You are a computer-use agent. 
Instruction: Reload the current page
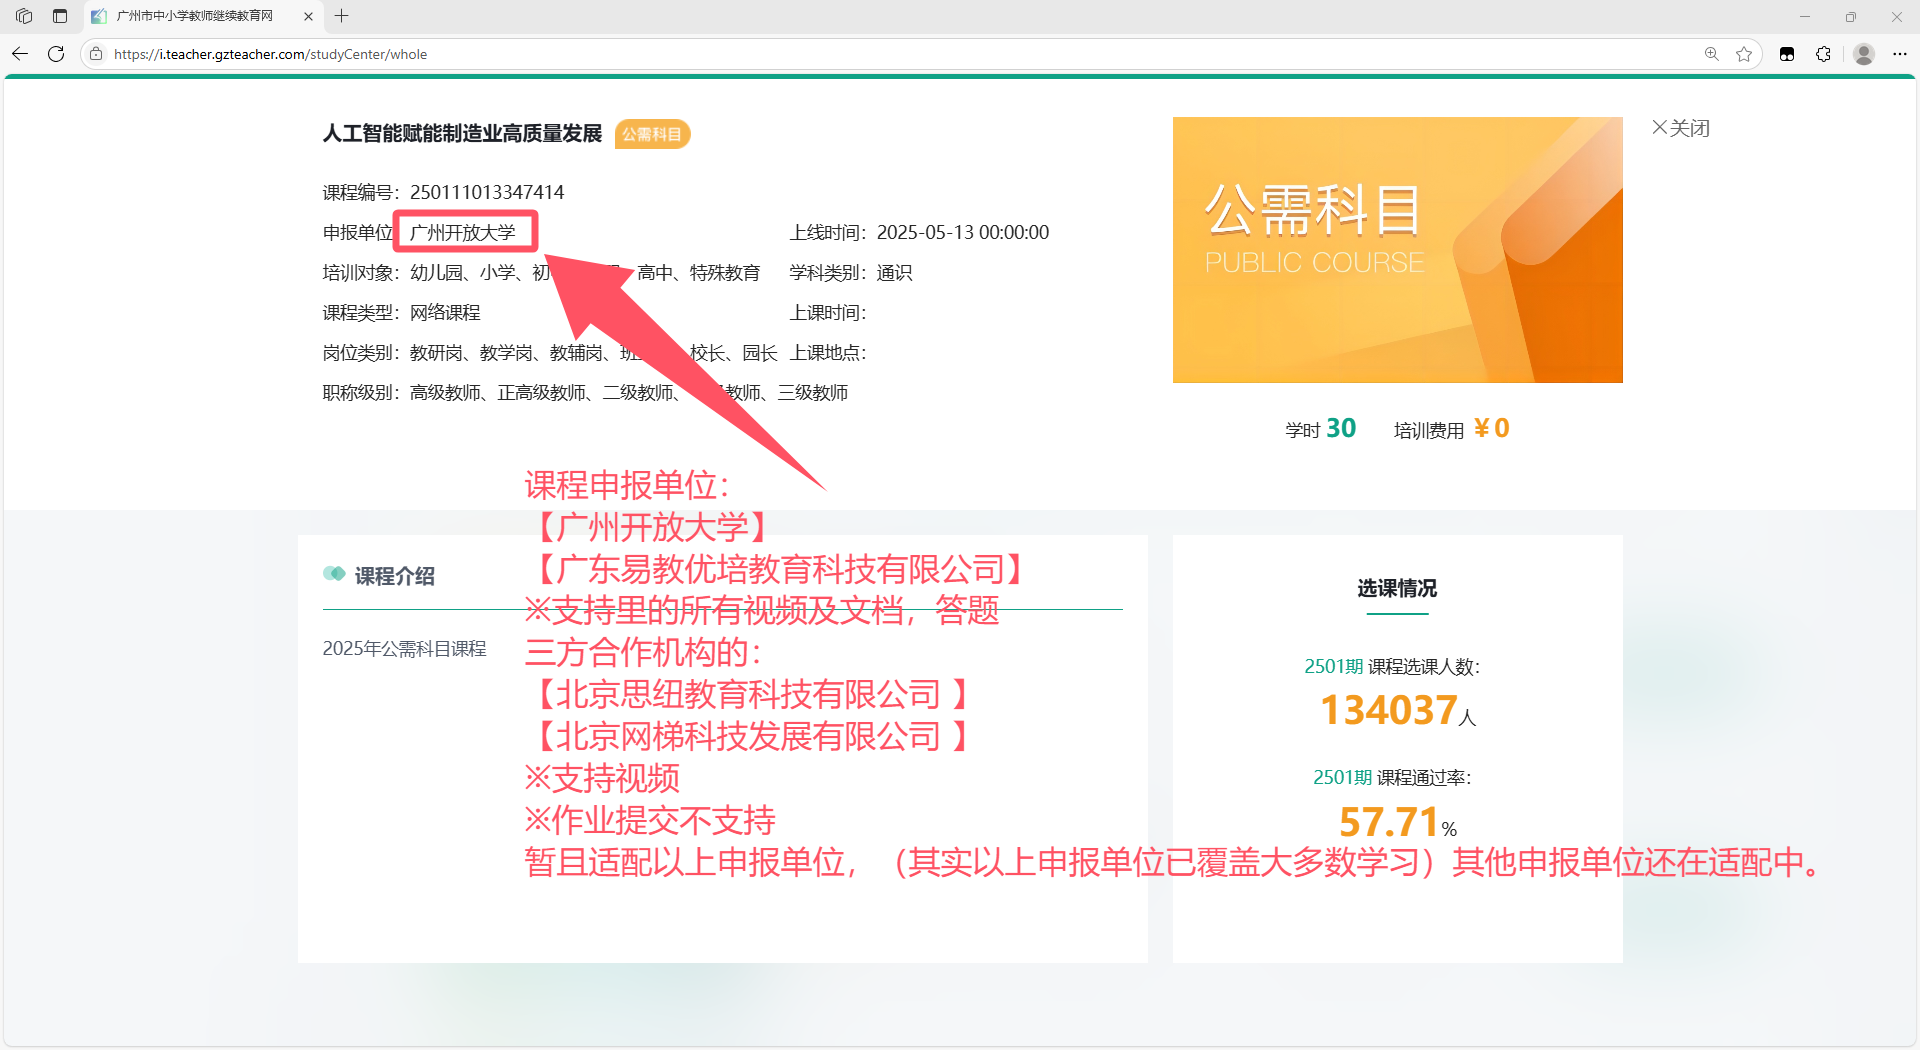(x=56, y=54)
